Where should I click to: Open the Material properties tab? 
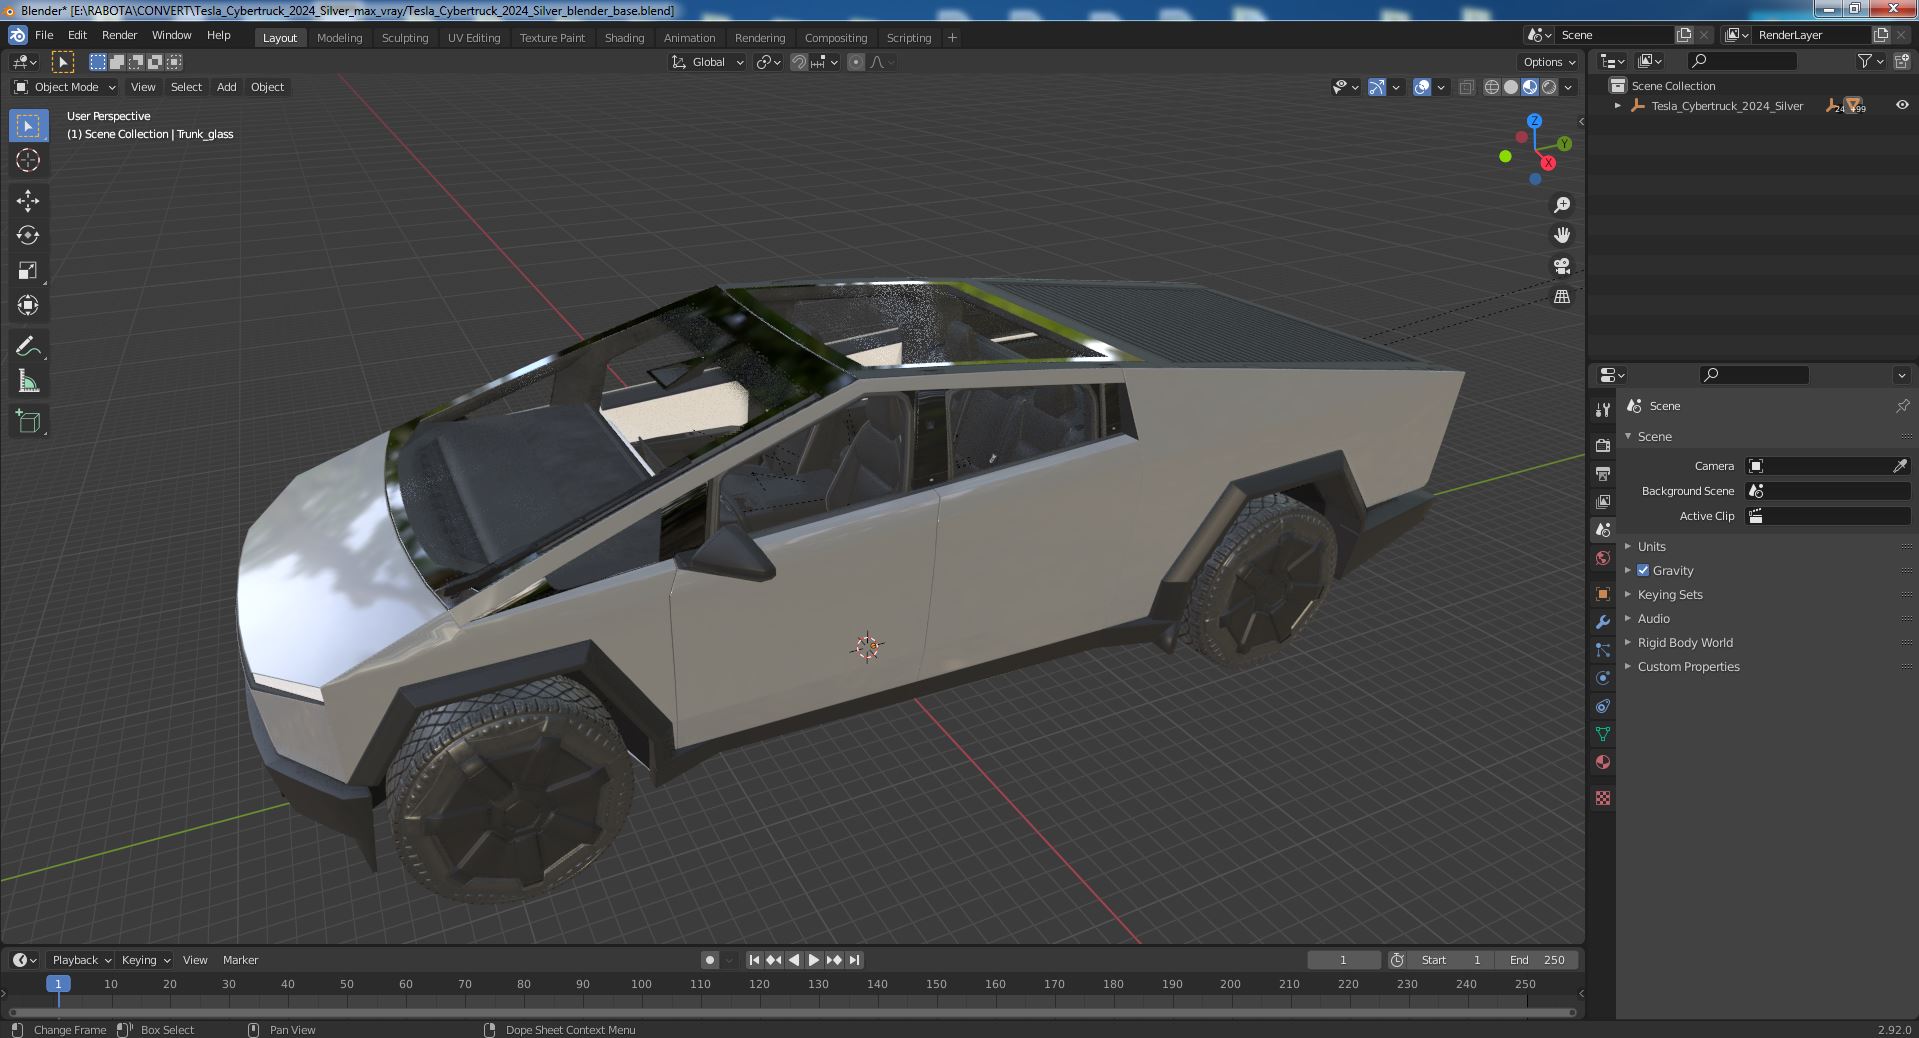point(1603,762)
